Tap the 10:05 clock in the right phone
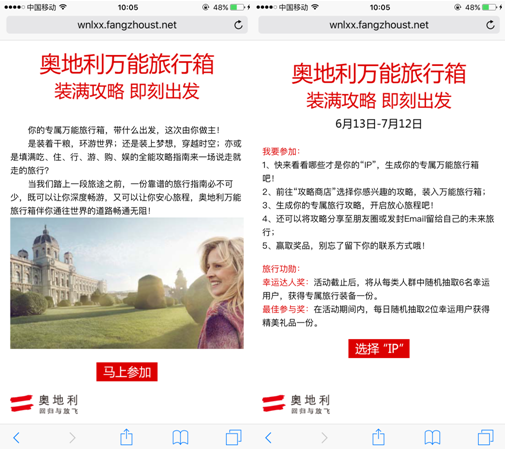The width and height of the screenshot is (514, 449). 380,7
